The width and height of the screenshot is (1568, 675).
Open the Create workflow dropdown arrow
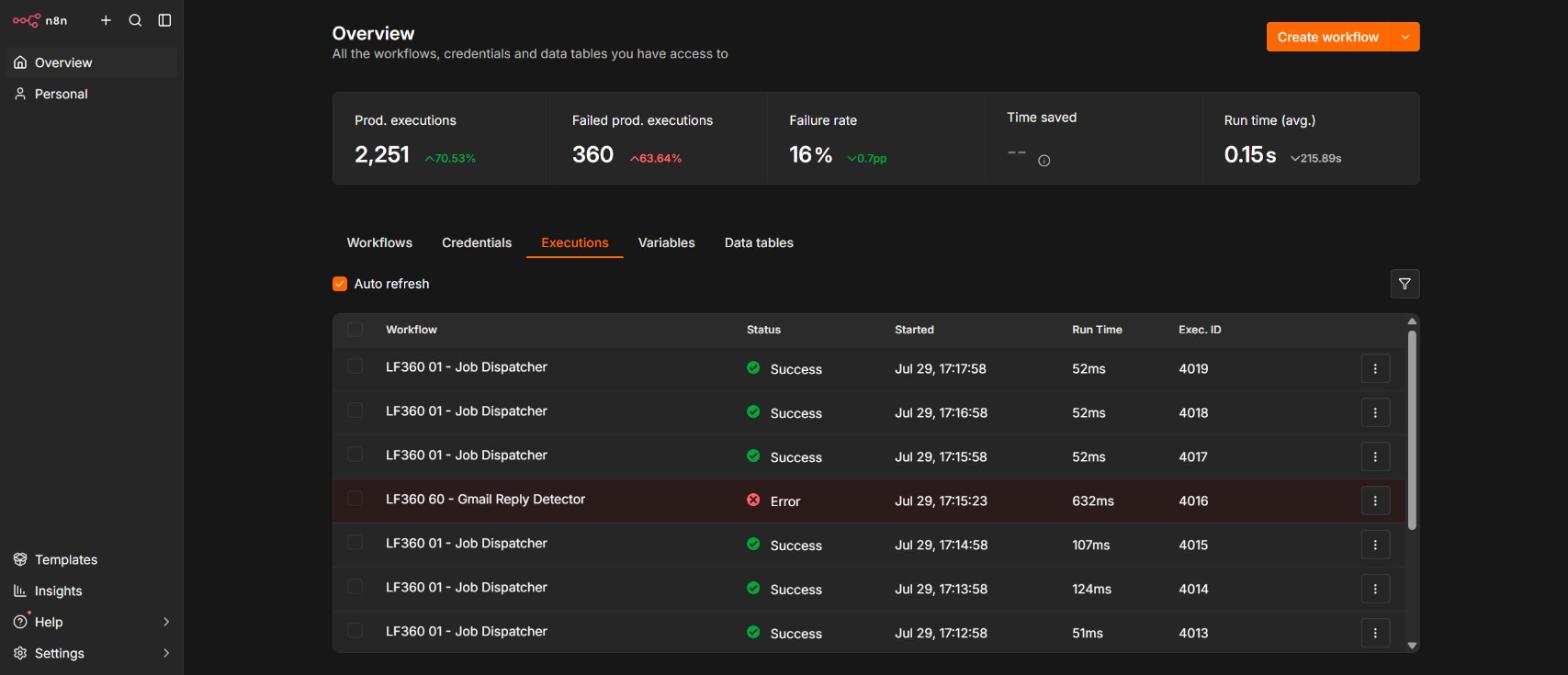(x=1405, y=37)
